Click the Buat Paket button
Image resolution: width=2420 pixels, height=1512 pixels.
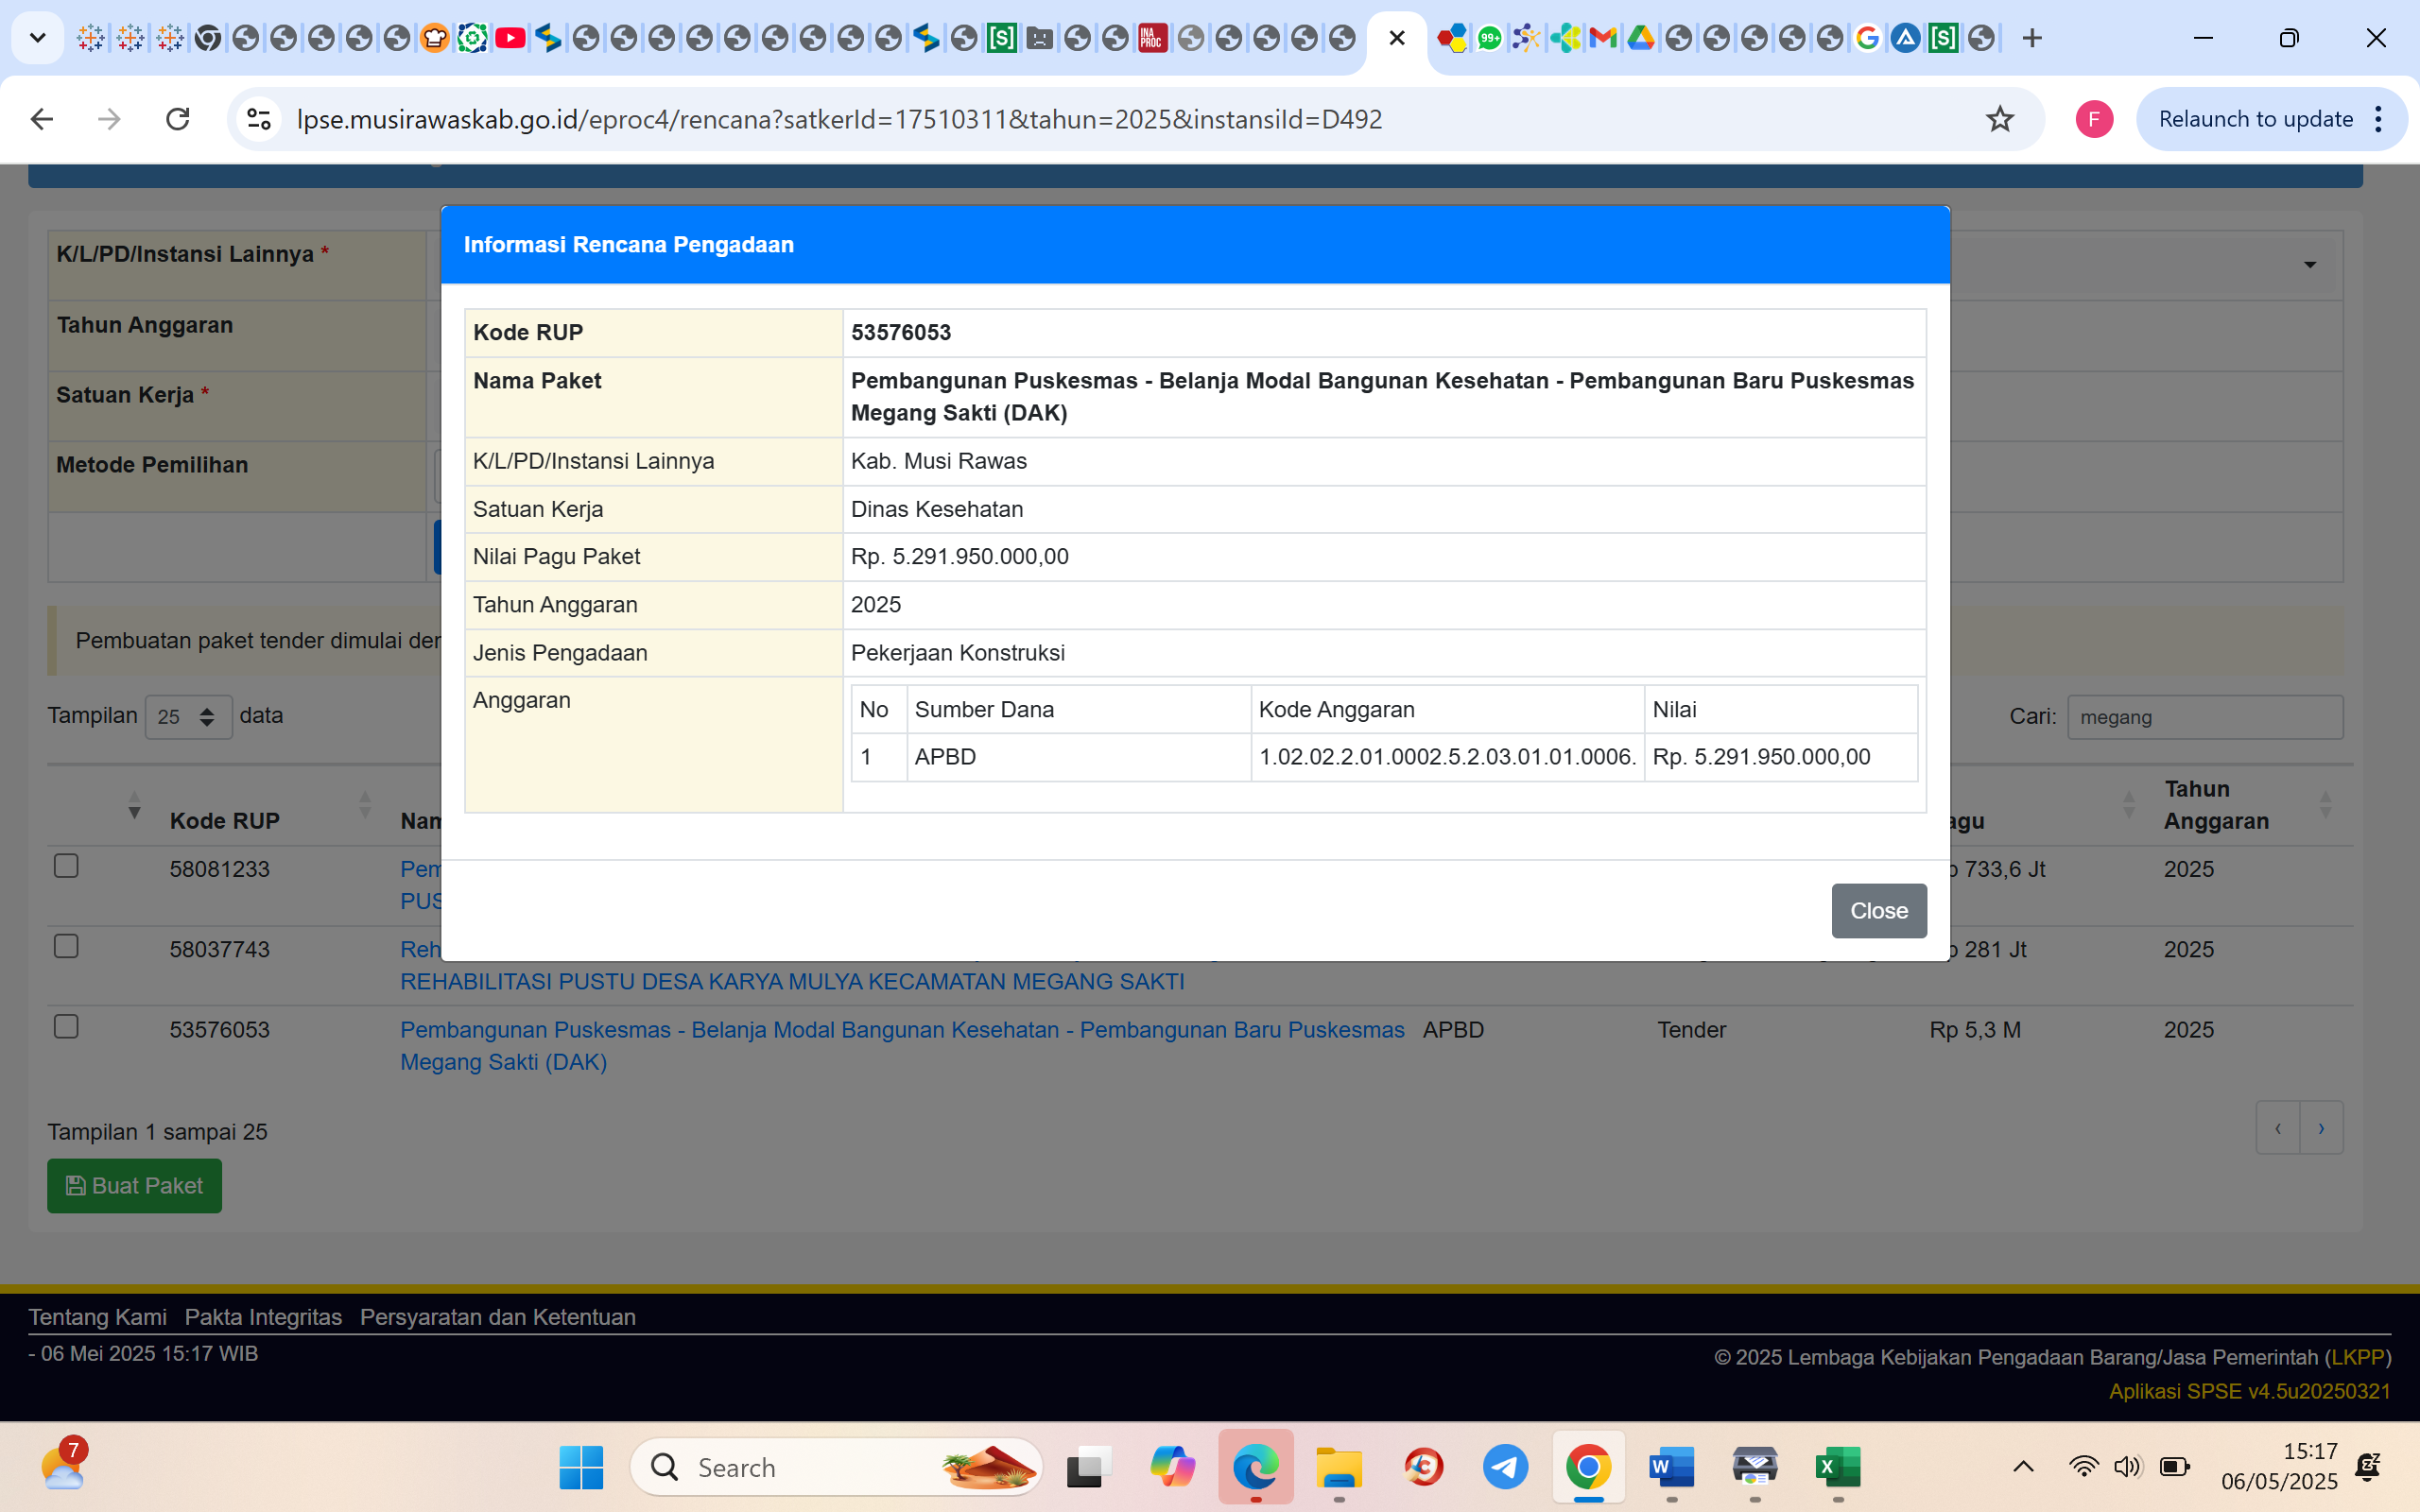coord(134,1186)
